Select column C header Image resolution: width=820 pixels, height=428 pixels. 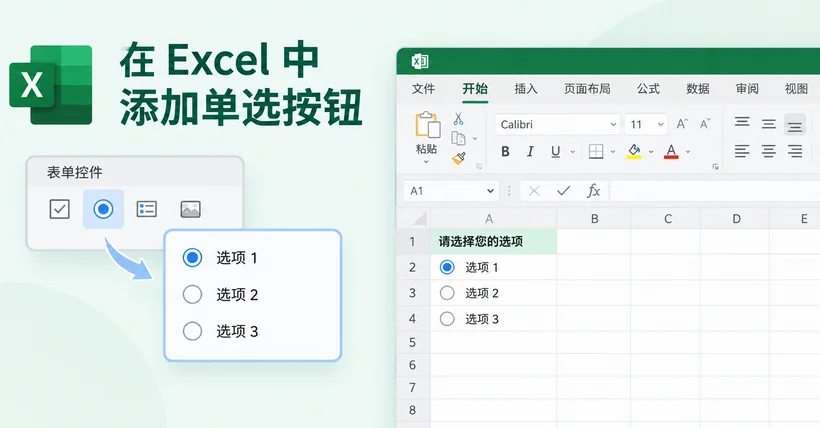pos(667,219)
